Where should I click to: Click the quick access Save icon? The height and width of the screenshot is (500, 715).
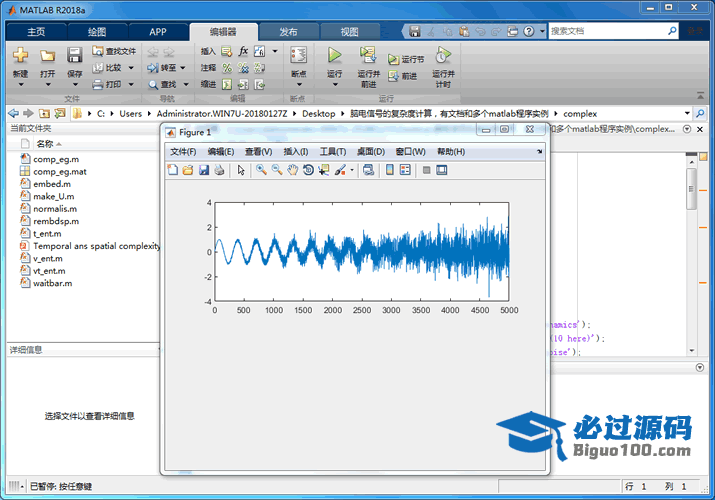(x=414, y=31)
